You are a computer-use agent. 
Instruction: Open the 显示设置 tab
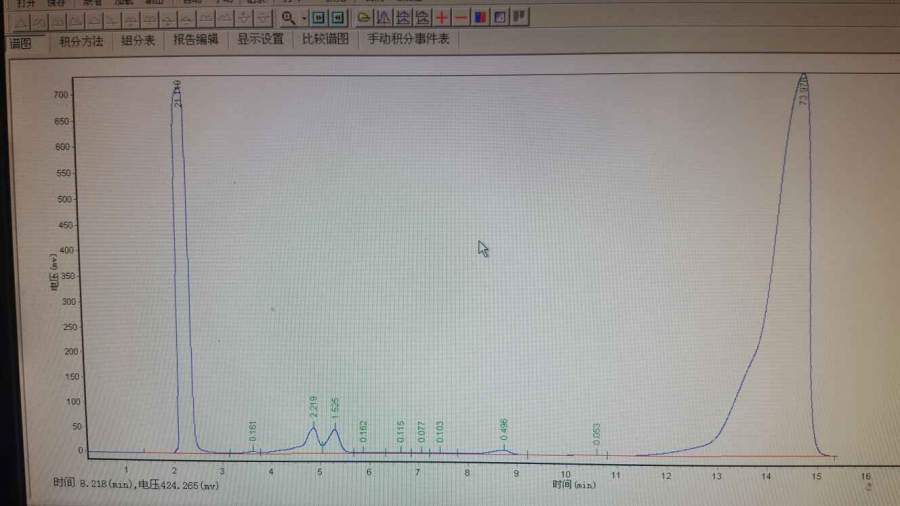click(x=260, y=39)
